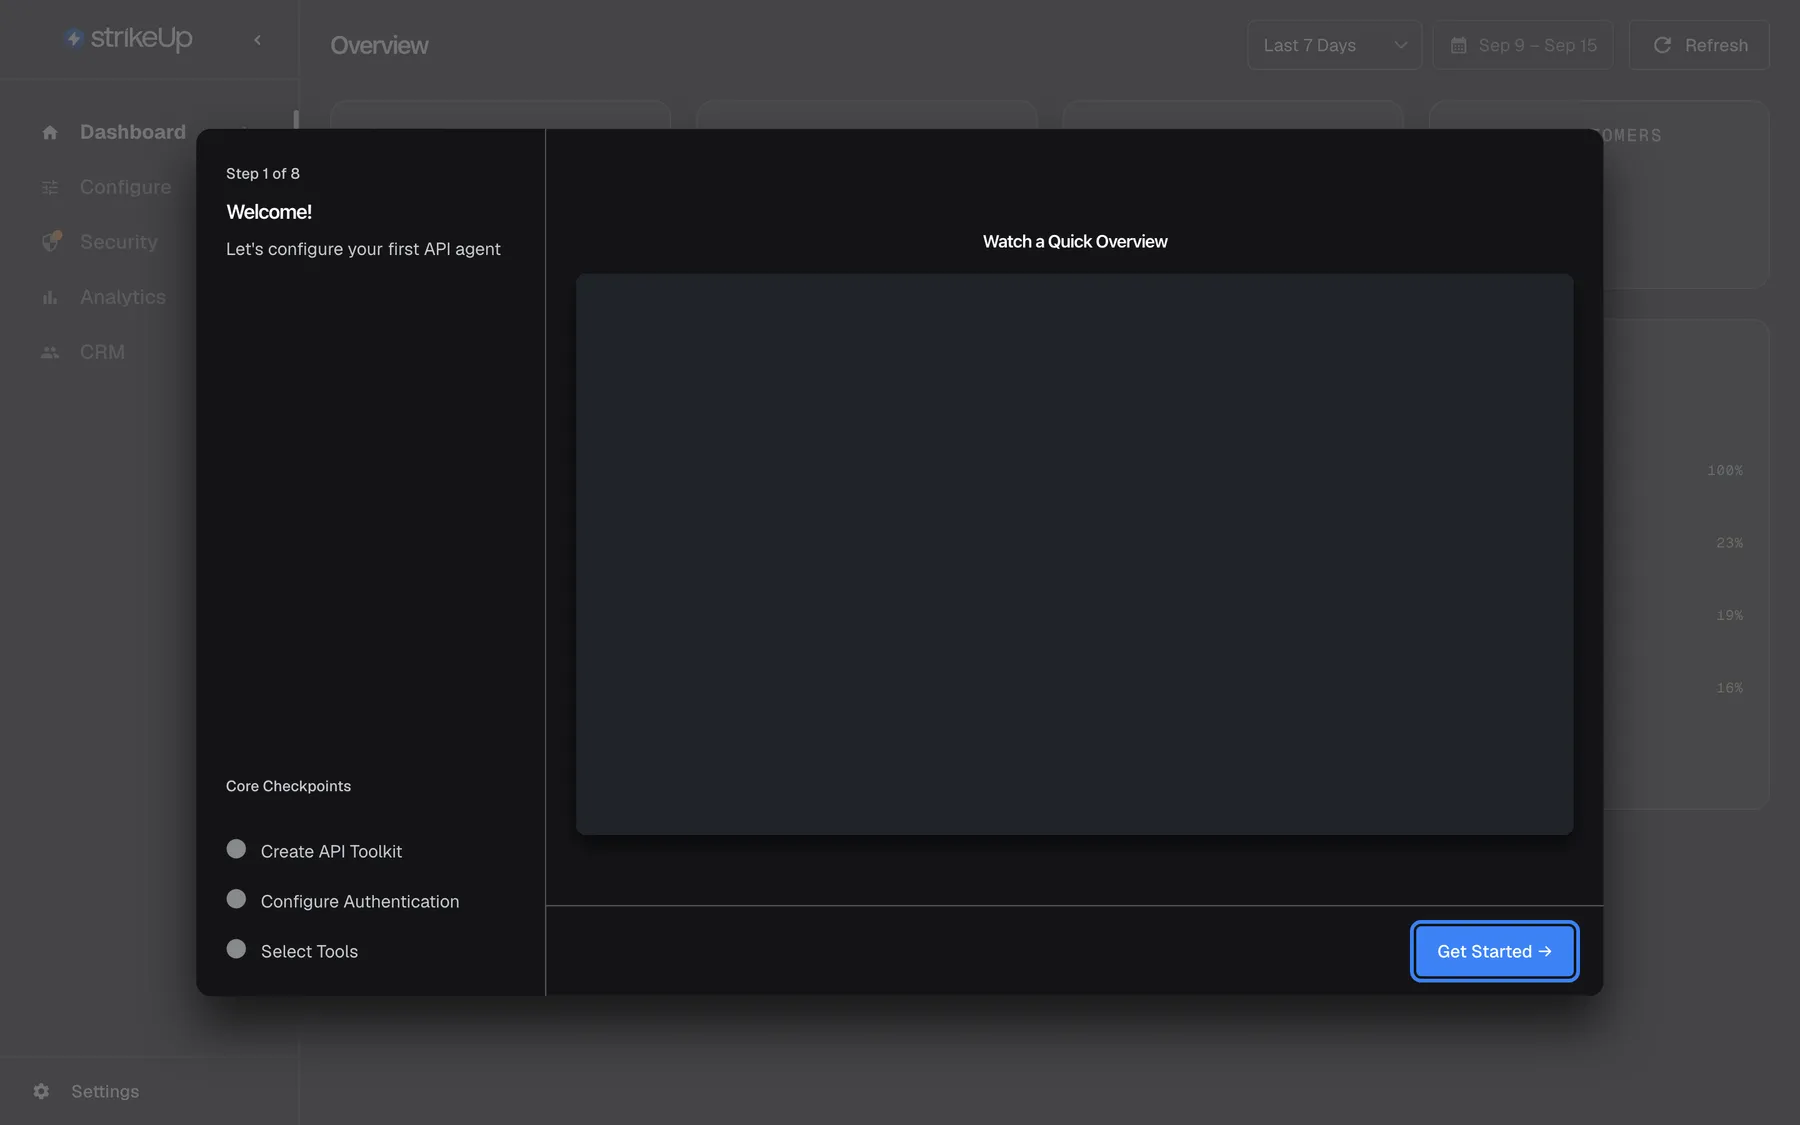The width and height of the screenshot is (1800, 1125).
Task: Collapse the sidebar with the chevron arrow
Action: click(x=257, y=40)
